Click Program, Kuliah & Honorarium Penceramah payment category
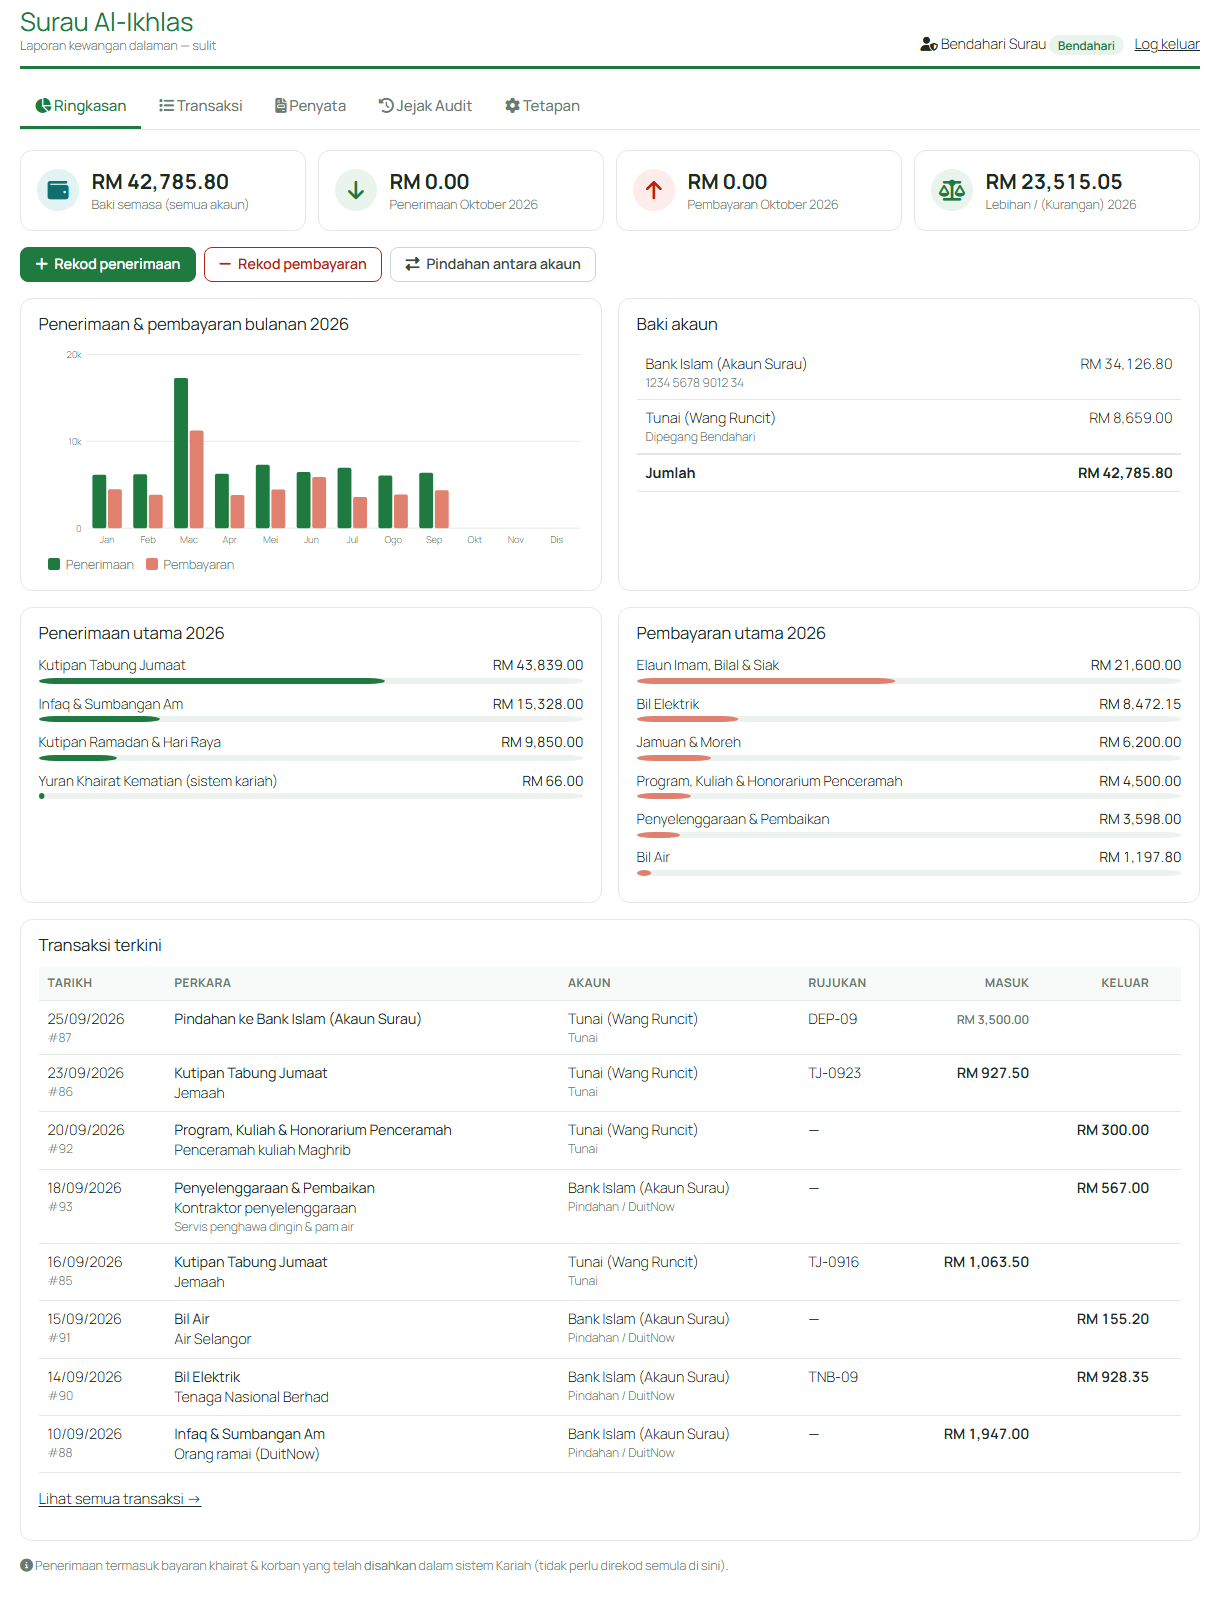 click(x=909, y=785)
